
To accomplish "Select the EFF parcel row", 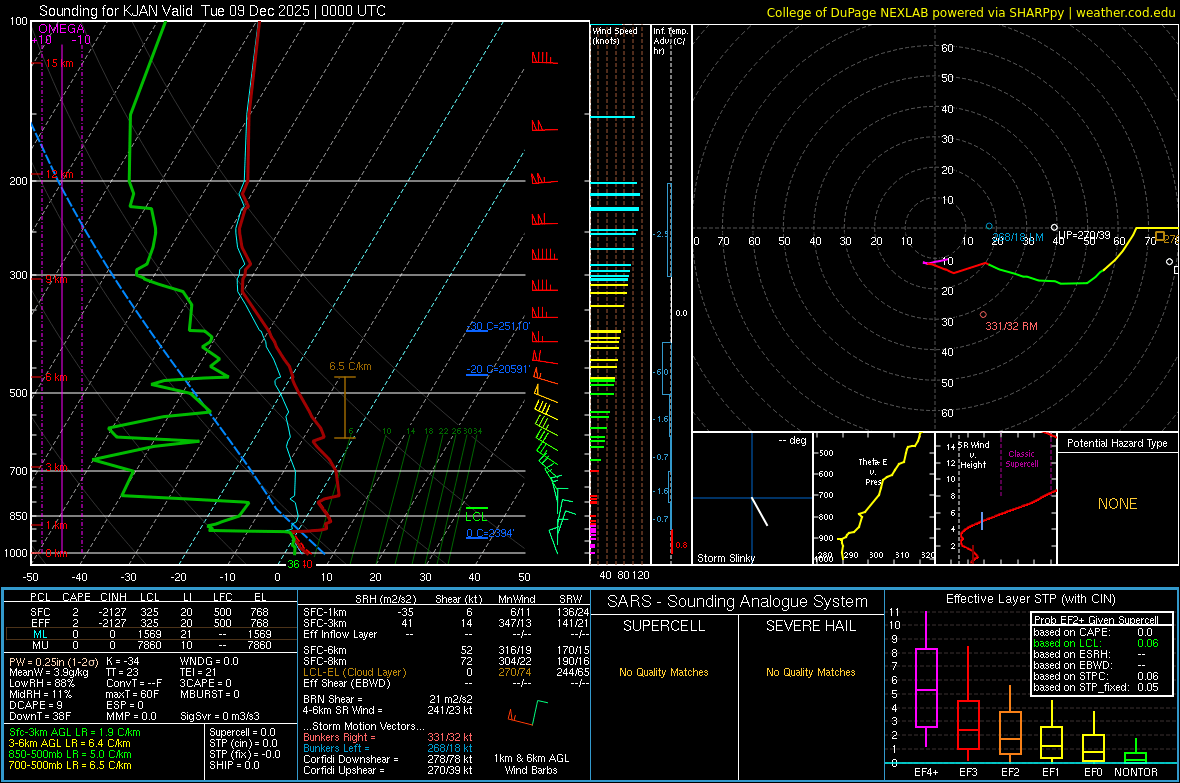I will coord(151,623).
